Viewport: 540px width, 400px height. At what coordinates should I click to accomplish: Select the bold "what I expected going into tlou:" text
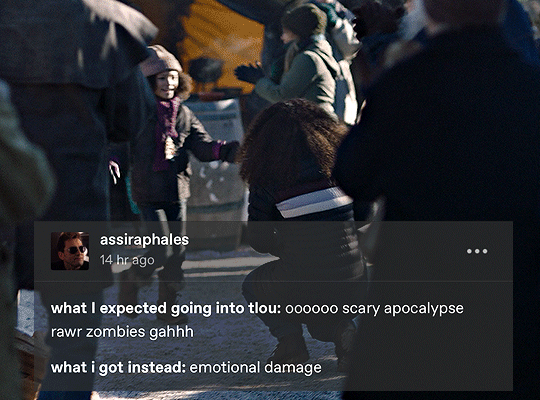click(x=166, y=308)
